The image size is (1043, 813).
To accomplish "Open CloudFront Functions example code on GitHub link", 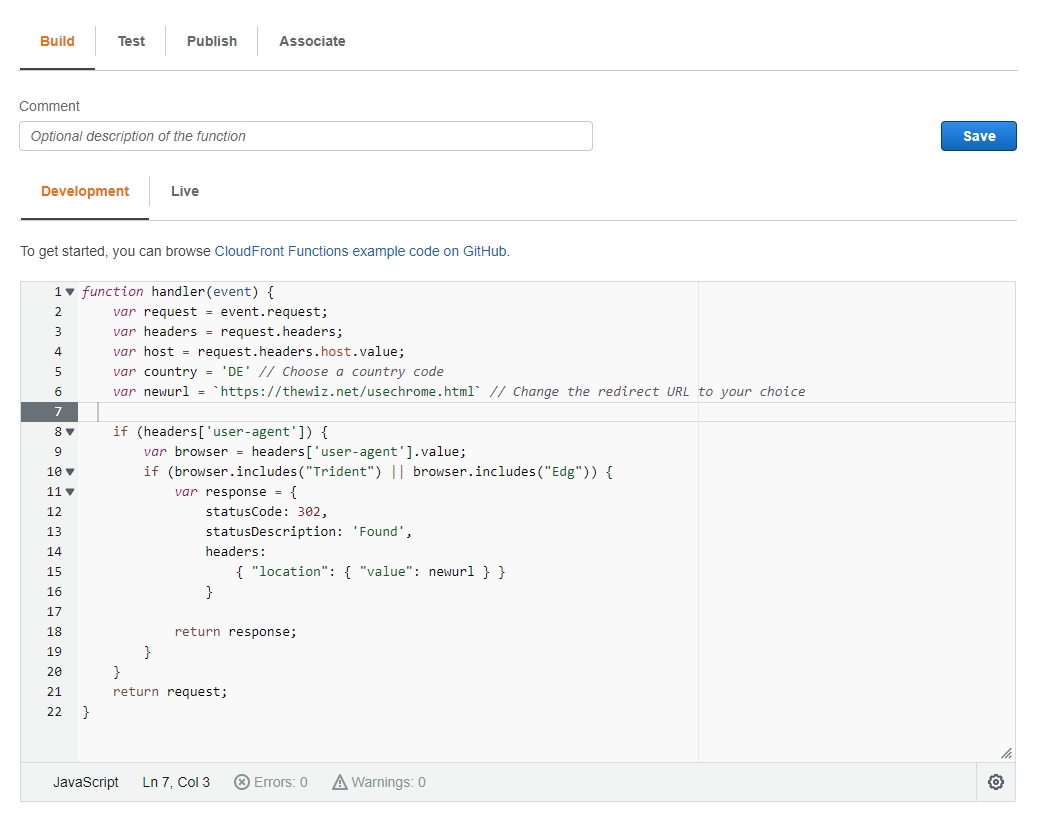I will [361, 251].
